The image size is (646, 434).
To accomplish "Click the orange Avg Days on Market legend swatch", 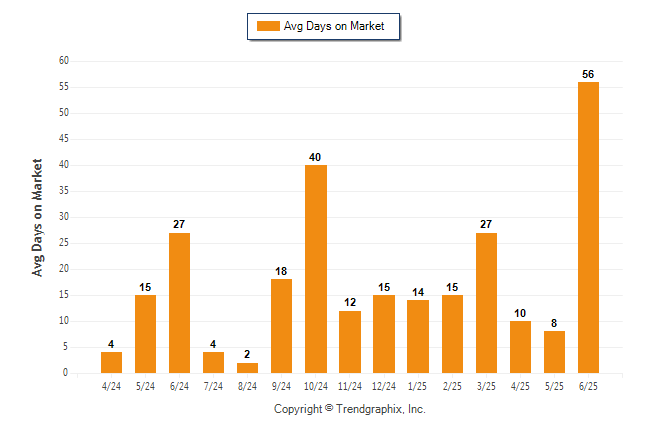I will click(x=268, y=26).
